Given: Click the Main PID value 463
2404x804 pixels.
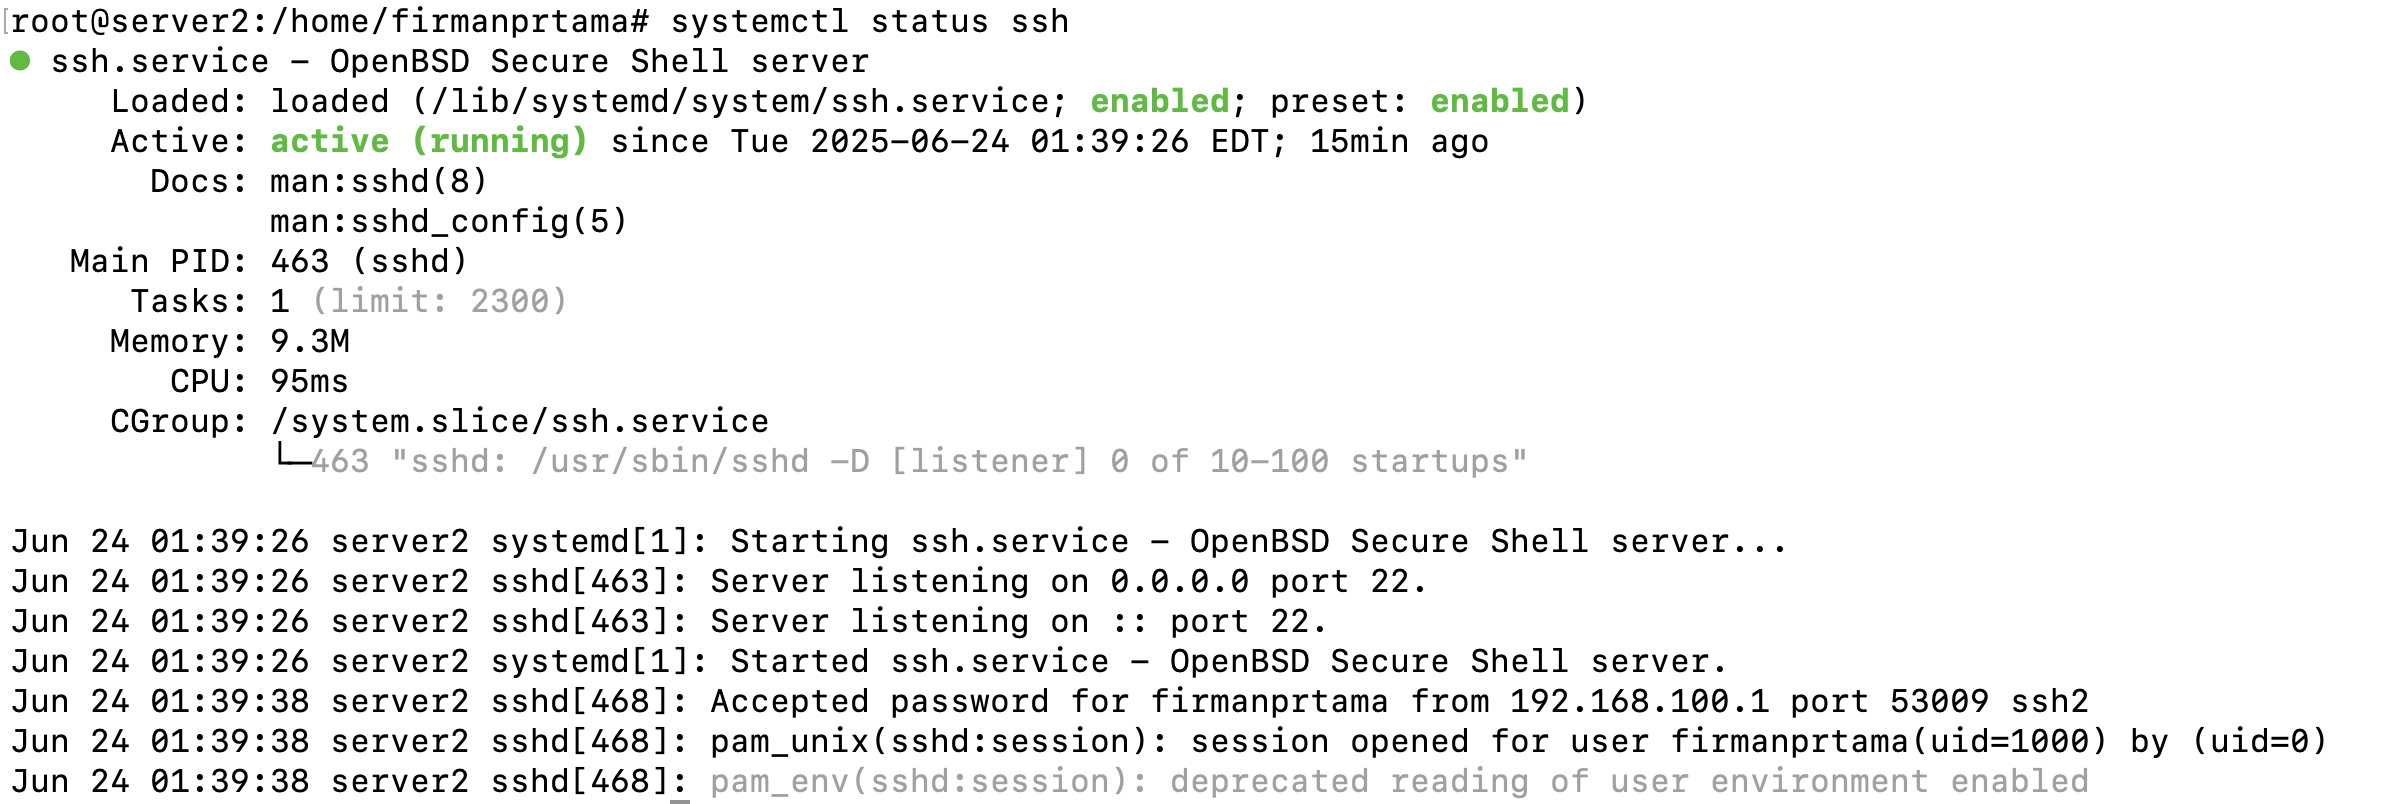Looking at the screenshot, I should 300,261.
